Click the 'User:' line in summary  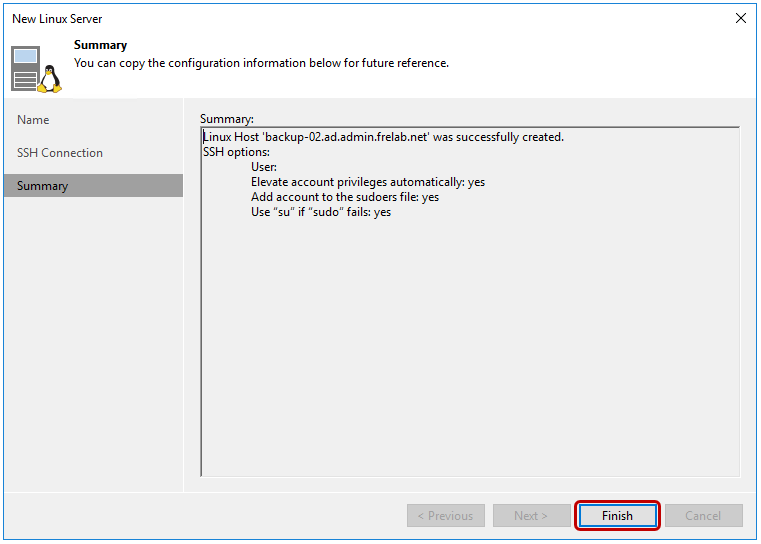(x=264, y=167)
